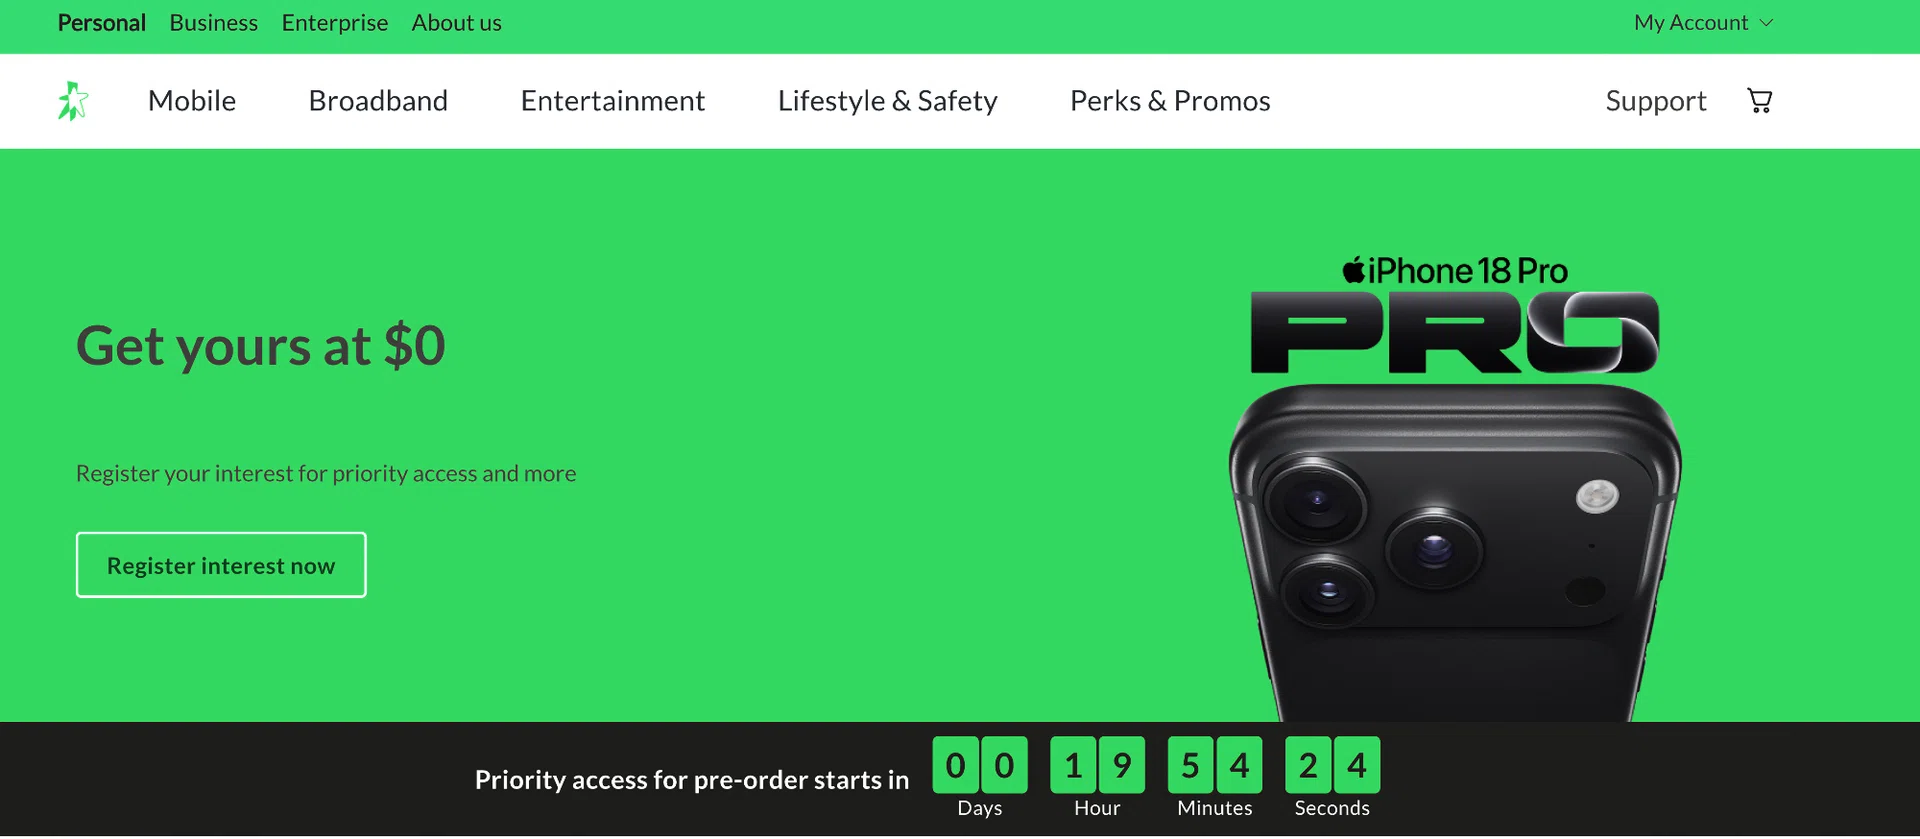Open the Mobile menu
The image size is (1920, 839).
point(192,101)
